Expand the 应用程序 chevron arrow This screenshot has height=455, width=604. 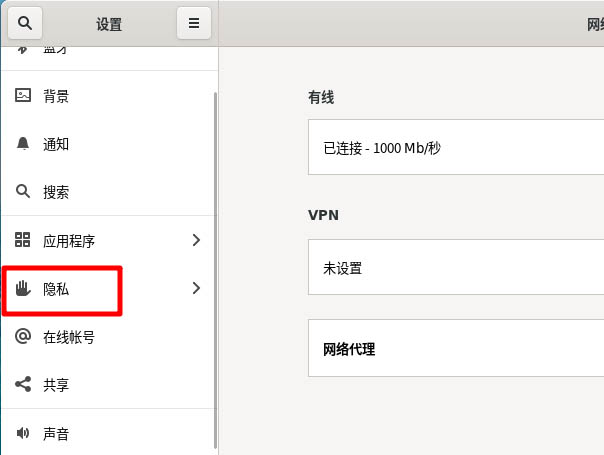point(196,240)
